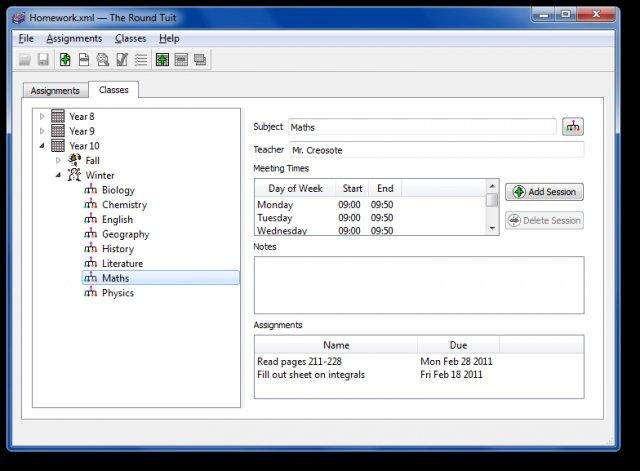Click the magnifier preview toolbar icon

[x=103, y=60]
